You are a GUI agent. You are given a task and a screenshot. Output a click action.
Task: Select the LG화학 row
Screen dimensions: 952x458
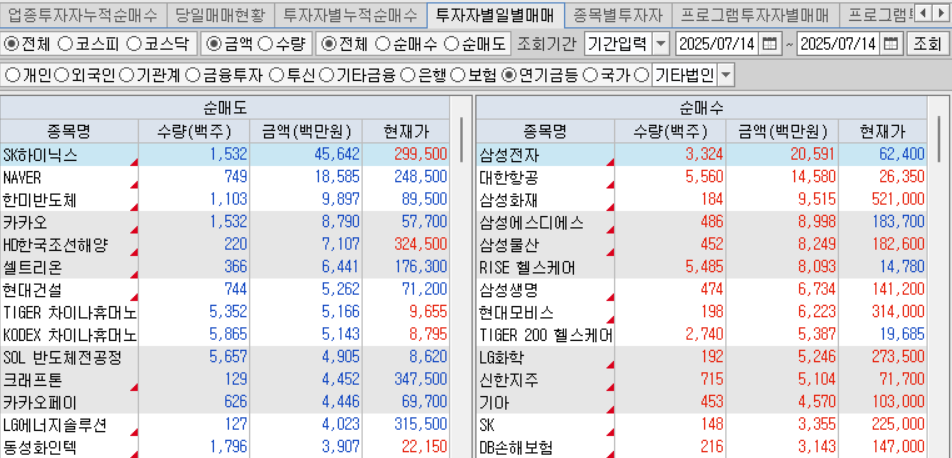coord(702,357)
